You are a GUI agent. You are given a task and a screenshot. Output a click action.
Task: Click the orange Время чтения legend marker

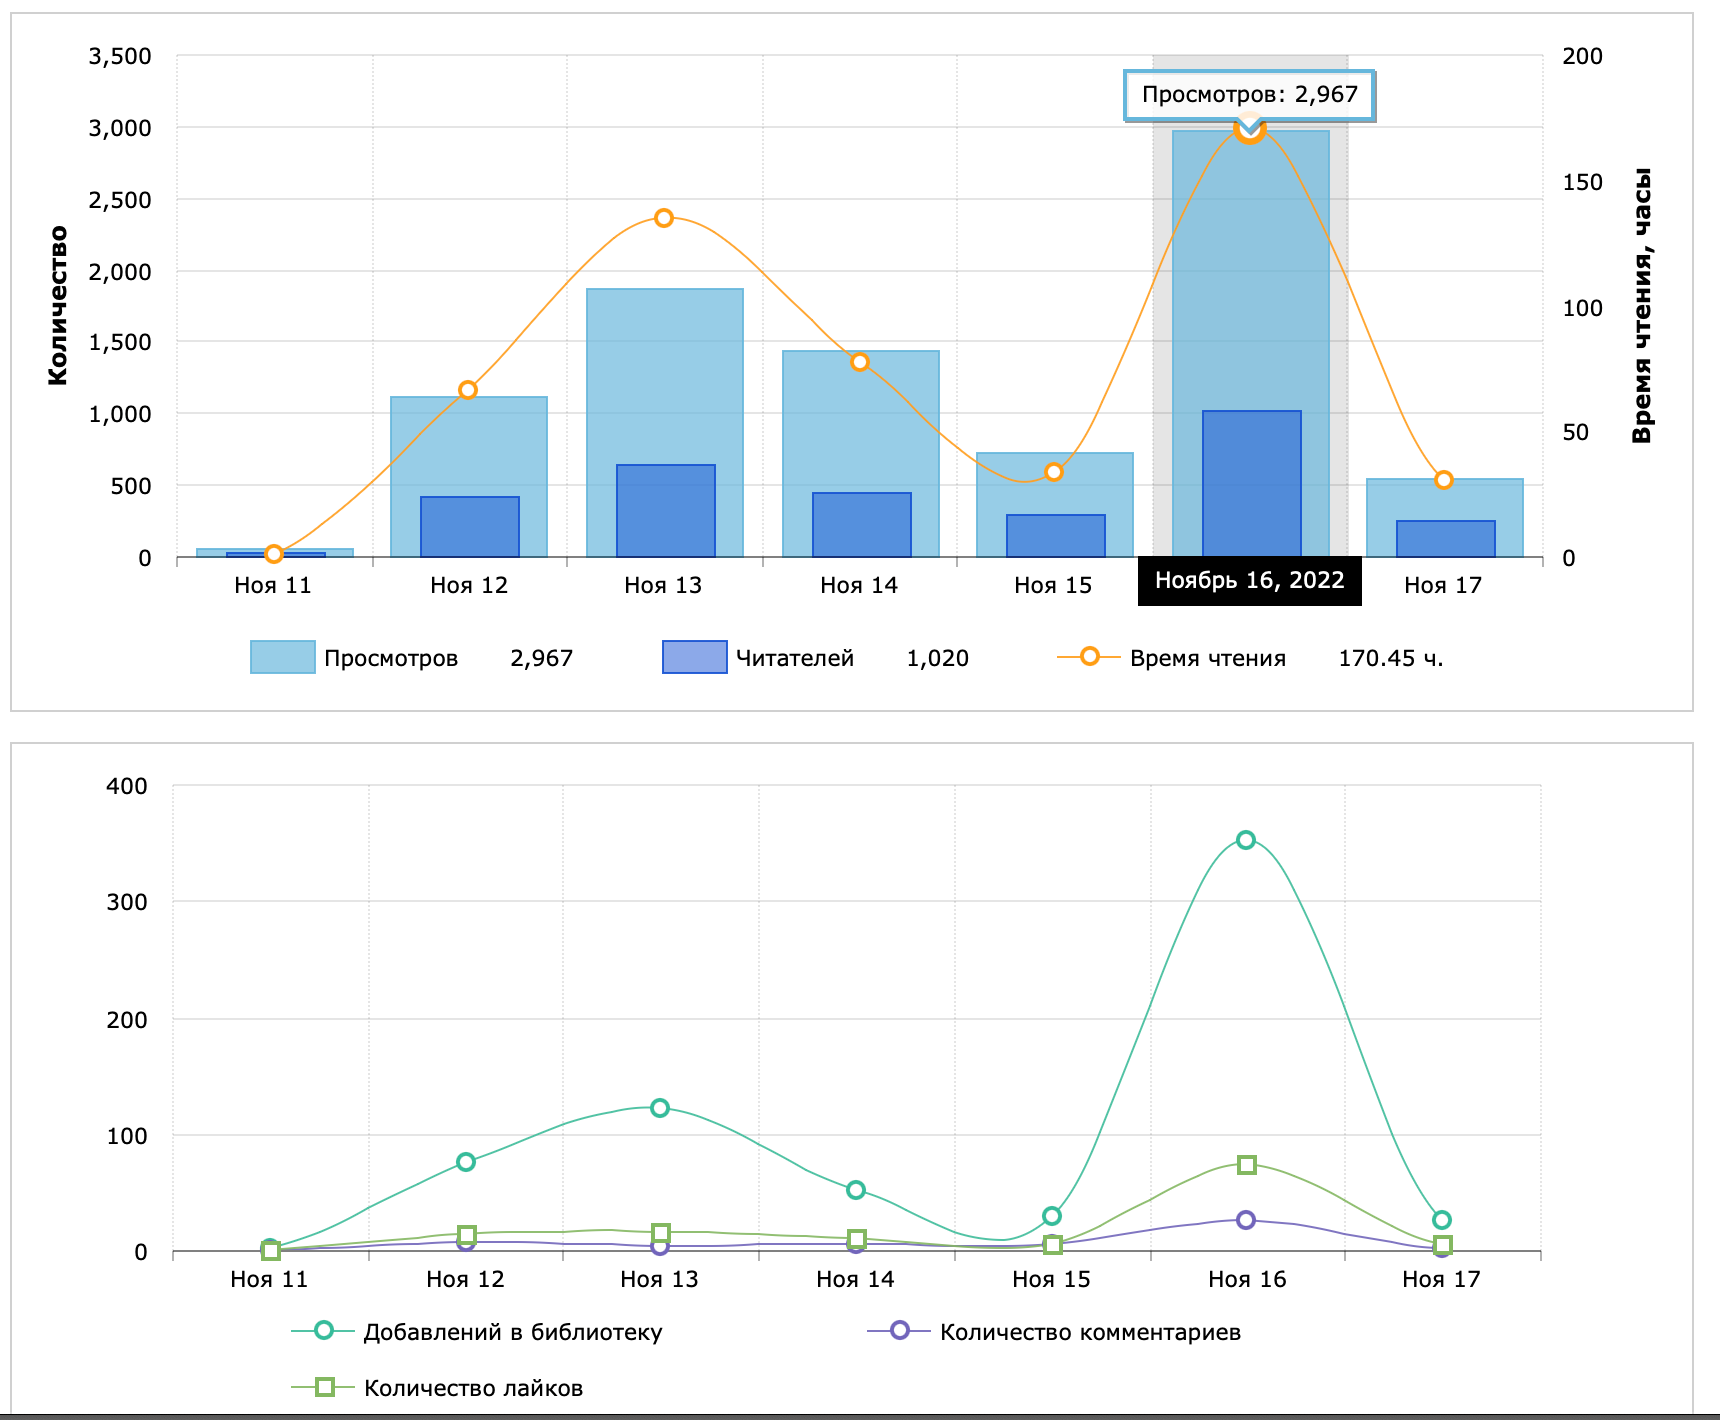point(1089,656)
